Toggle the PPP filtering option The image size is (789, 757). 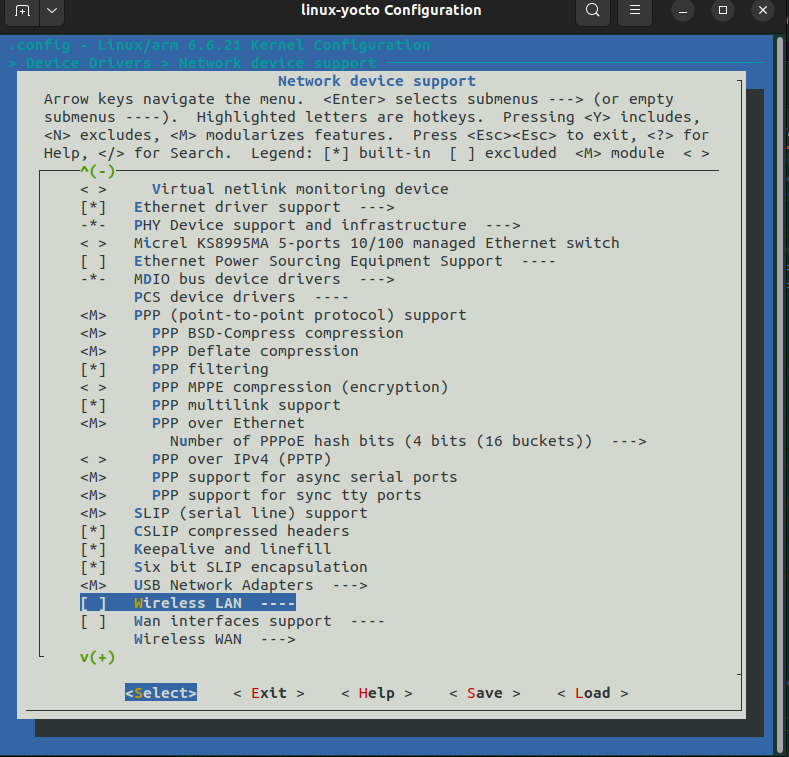click(94, 369)
